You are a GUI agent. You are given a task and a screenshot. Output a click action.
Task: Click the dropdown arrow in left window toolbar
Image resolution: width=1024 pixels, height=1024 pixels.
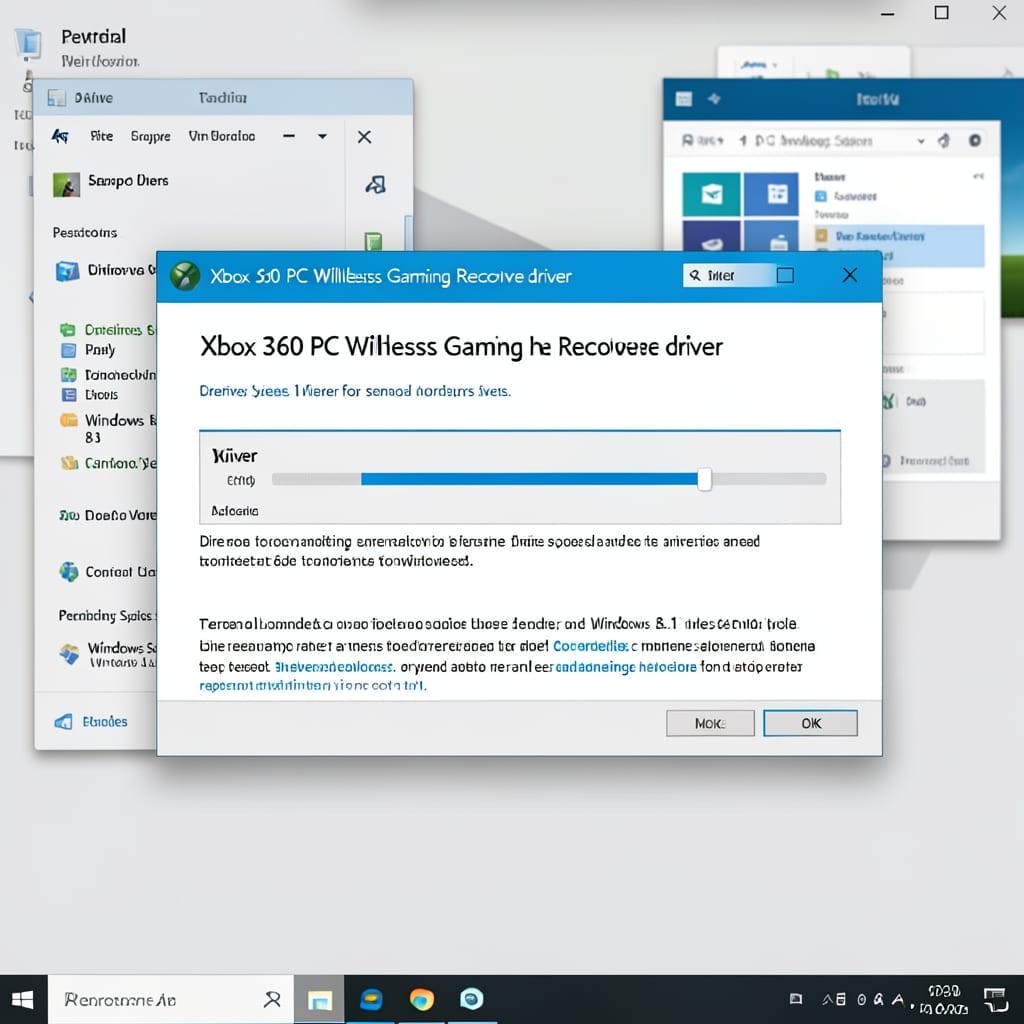pyautogui.click(x=322, y=136)
